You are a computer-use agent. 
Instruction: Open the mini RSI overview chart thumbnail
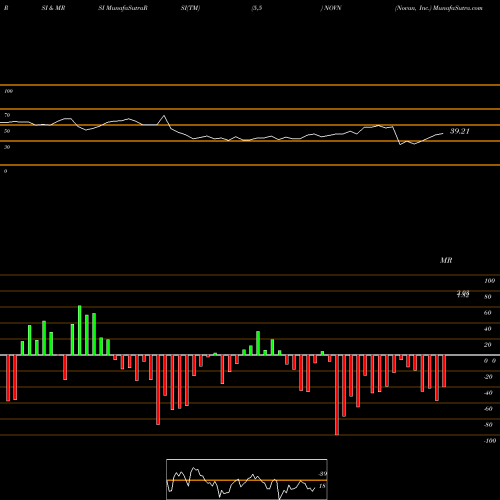(247, 479)
